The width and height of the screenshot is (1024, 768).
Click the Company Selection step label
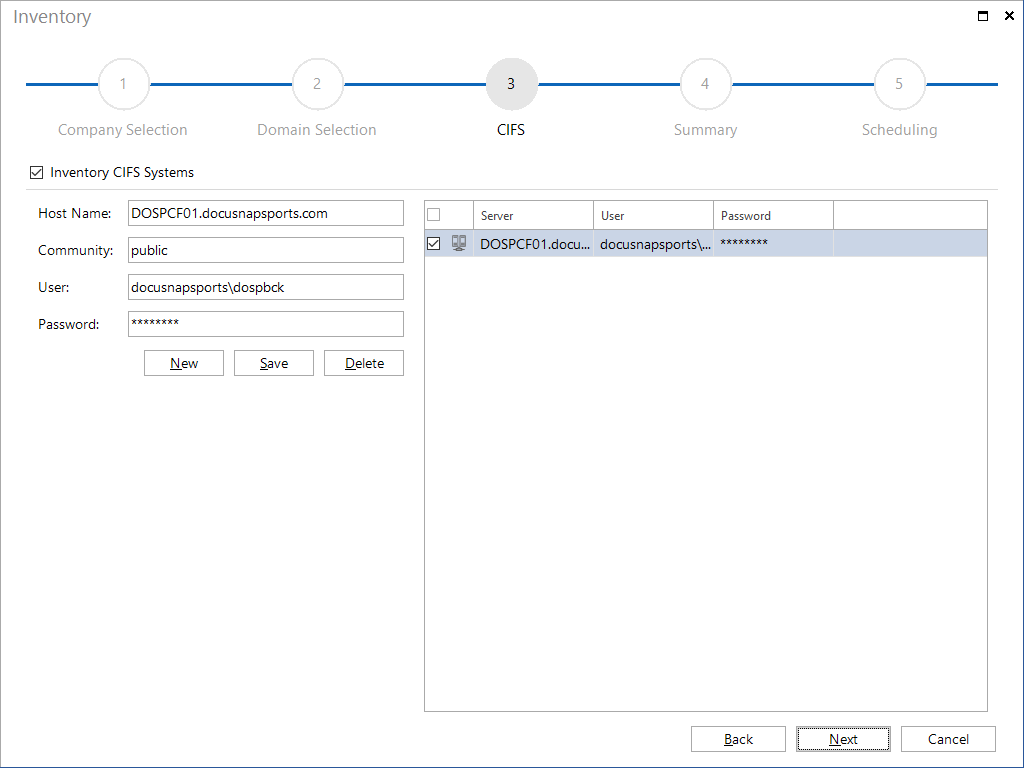pyautogui.click(x=123, y=130)
